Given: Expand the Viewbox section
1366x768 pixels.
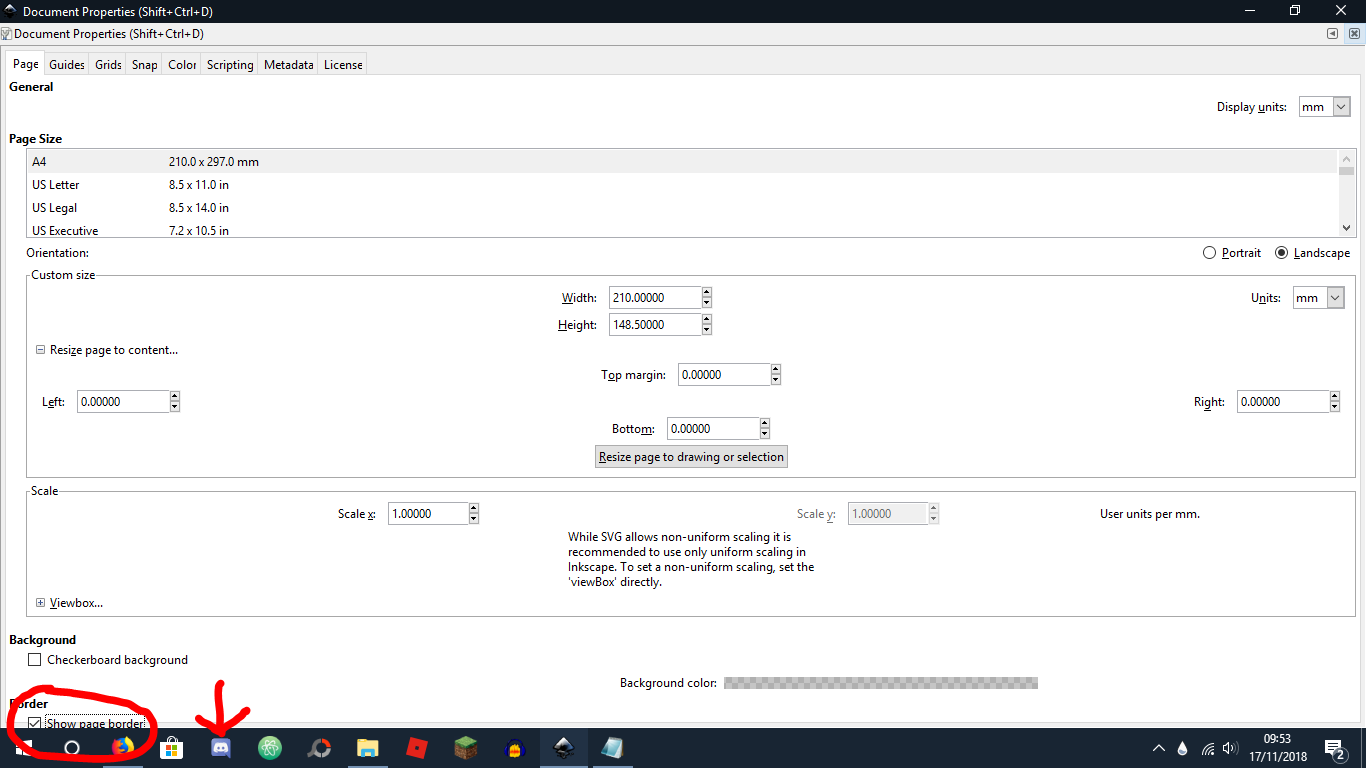Looking at the screenshot, I should click(x=40, y=602).
